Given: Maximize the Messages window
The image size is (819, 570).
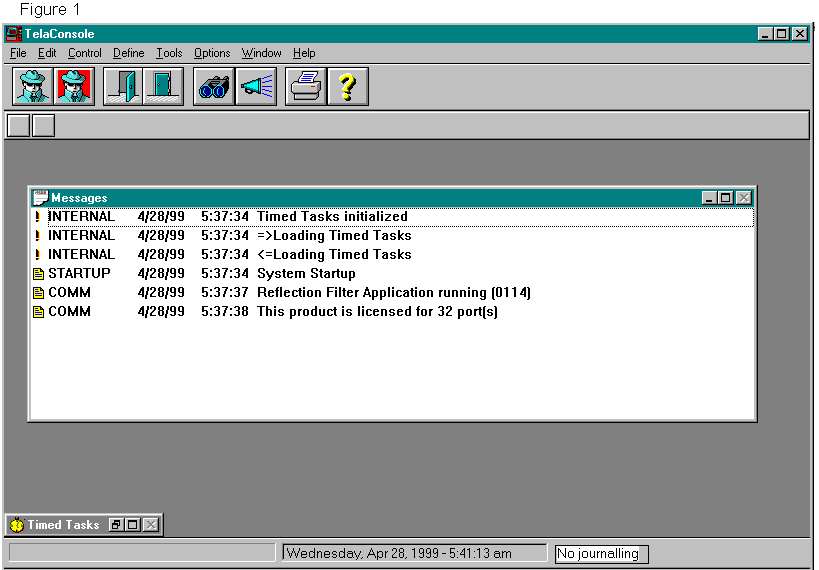Looking at the screenshot, I should coord(725,198).
